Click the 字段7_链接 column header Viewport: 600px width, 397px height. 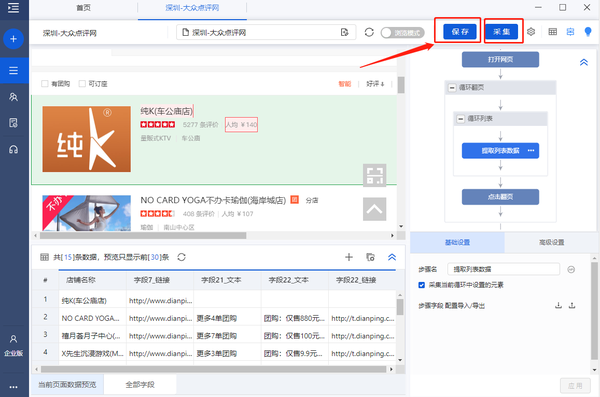click(160, 280)
